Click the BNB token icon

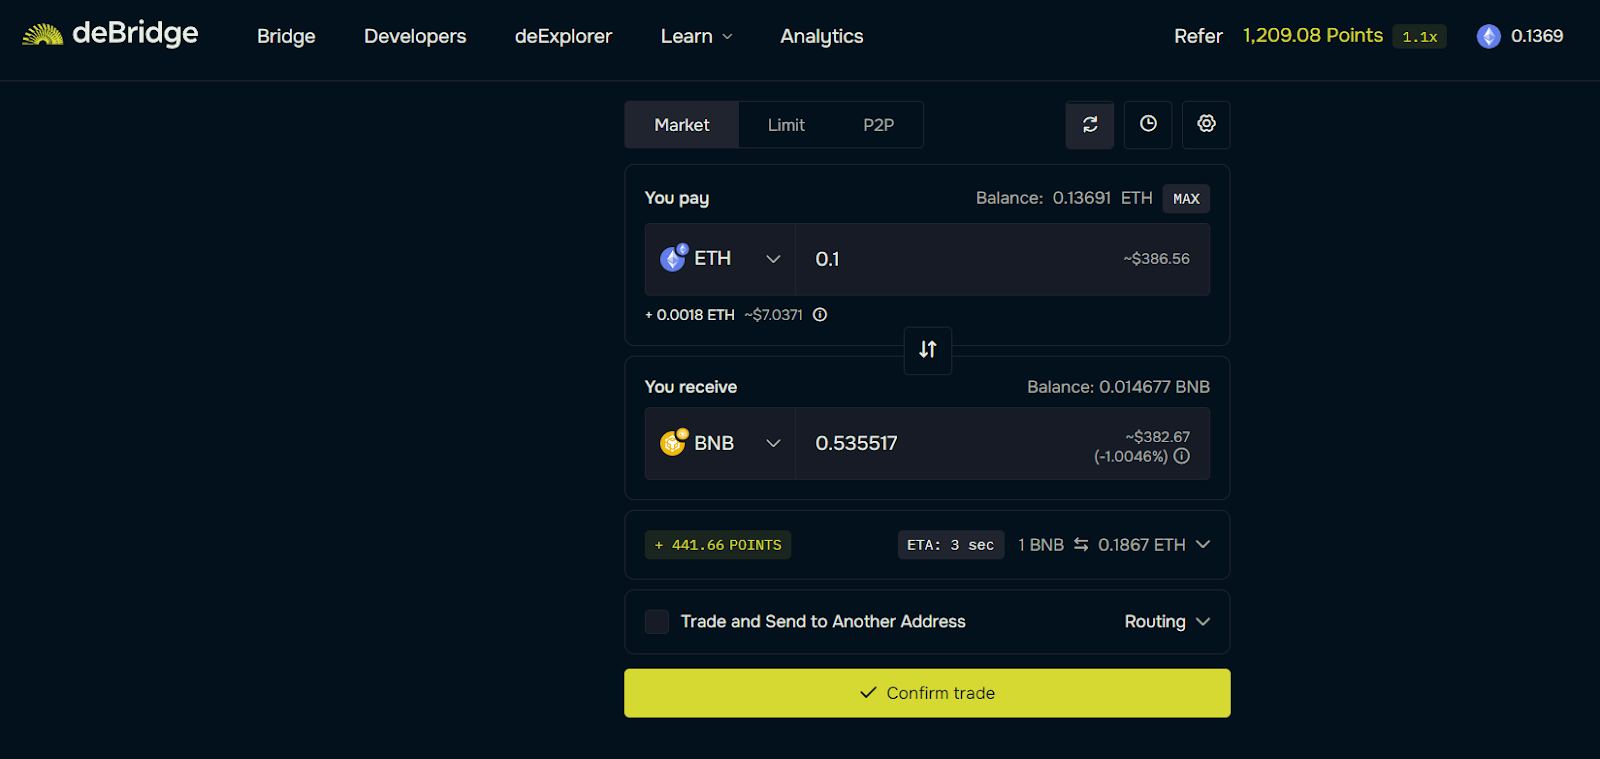[x=674, y=442]
